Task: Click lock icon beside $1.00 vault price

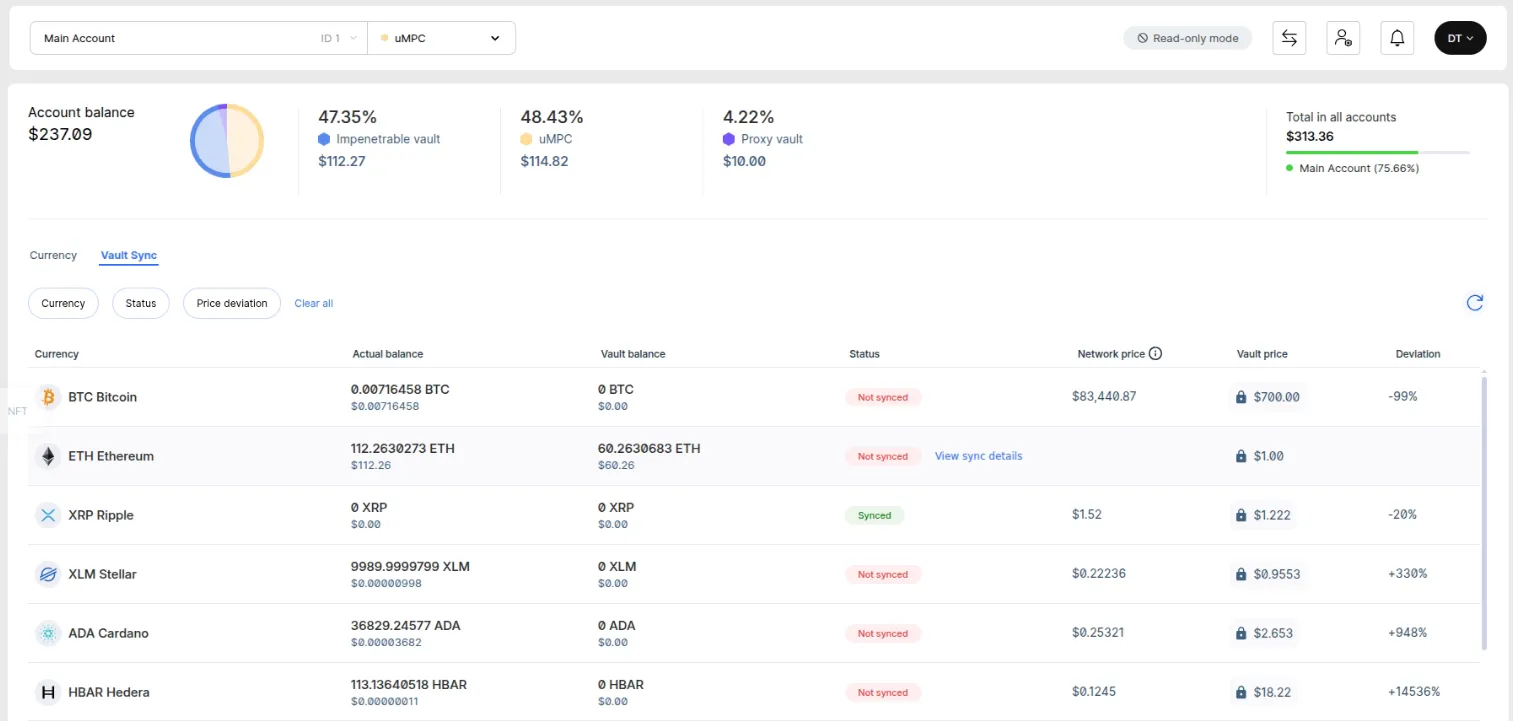Action: click(1241, 456)
